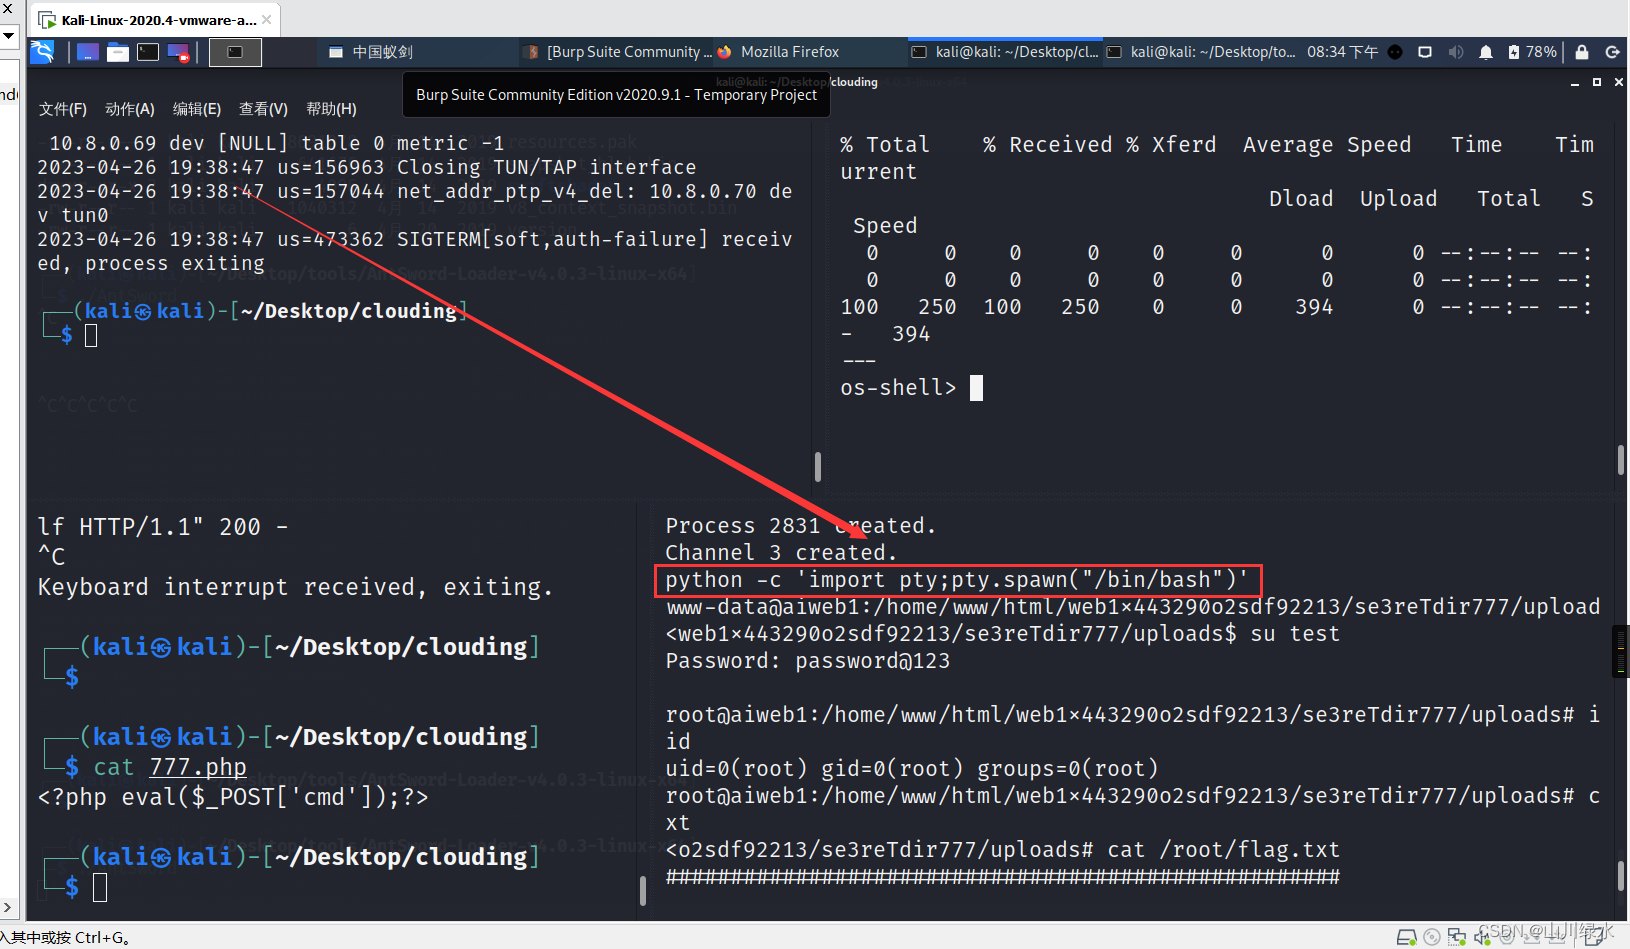This screenshot has height=949, width=1630.
Task: Click the screen recorder panel icon
Action: point(179,52)
